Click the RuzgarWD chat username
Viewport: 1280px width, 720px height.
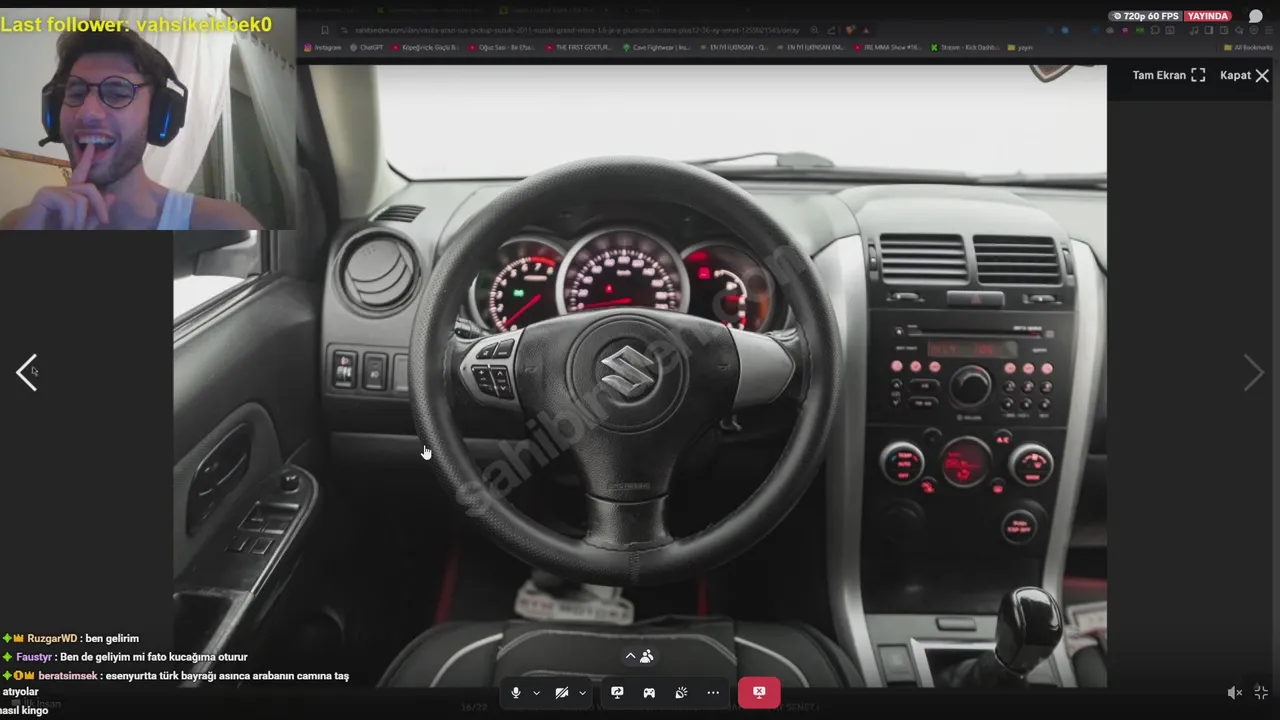tap(52, 638)
